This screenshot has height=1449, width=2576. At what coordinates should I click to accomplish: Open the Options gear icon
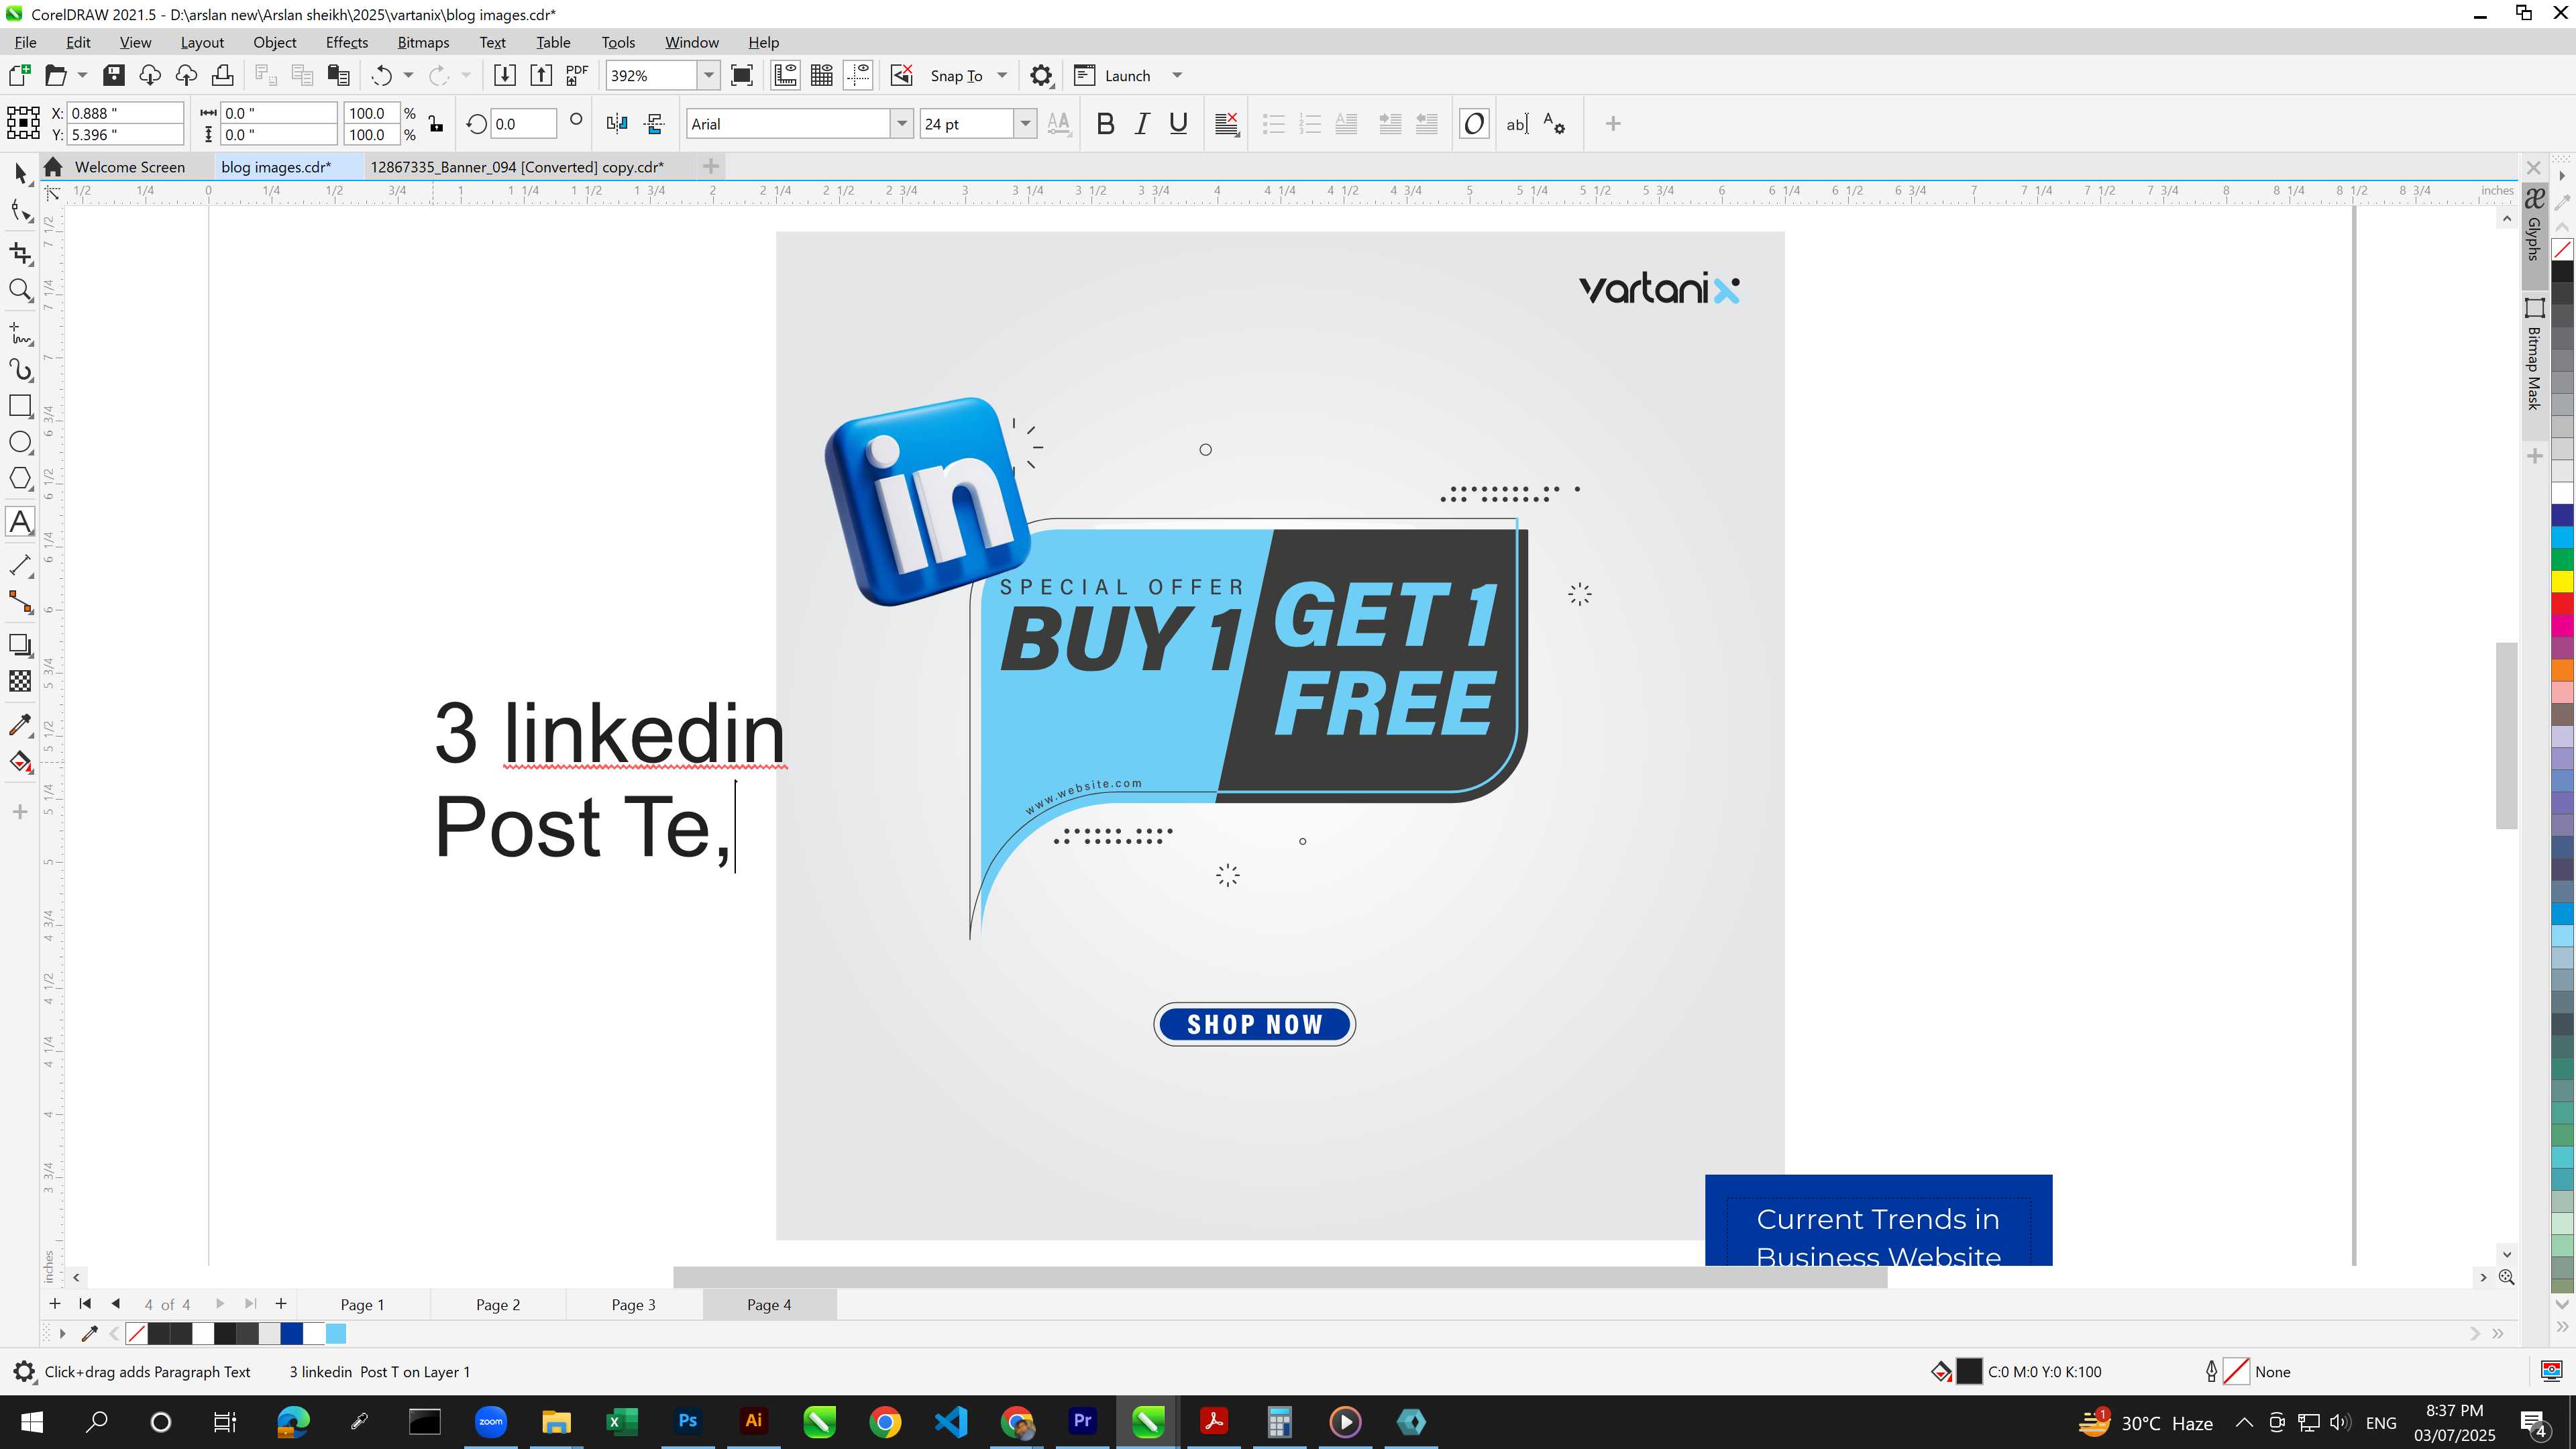[x=1041, y=76]
